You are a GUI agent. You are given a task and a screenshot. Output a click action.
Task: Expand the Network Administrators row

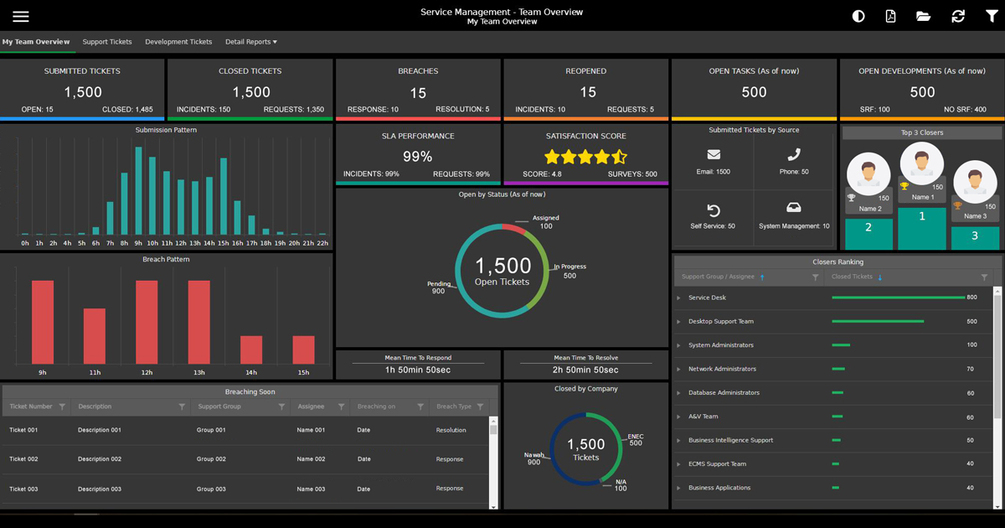click(678, 369)
